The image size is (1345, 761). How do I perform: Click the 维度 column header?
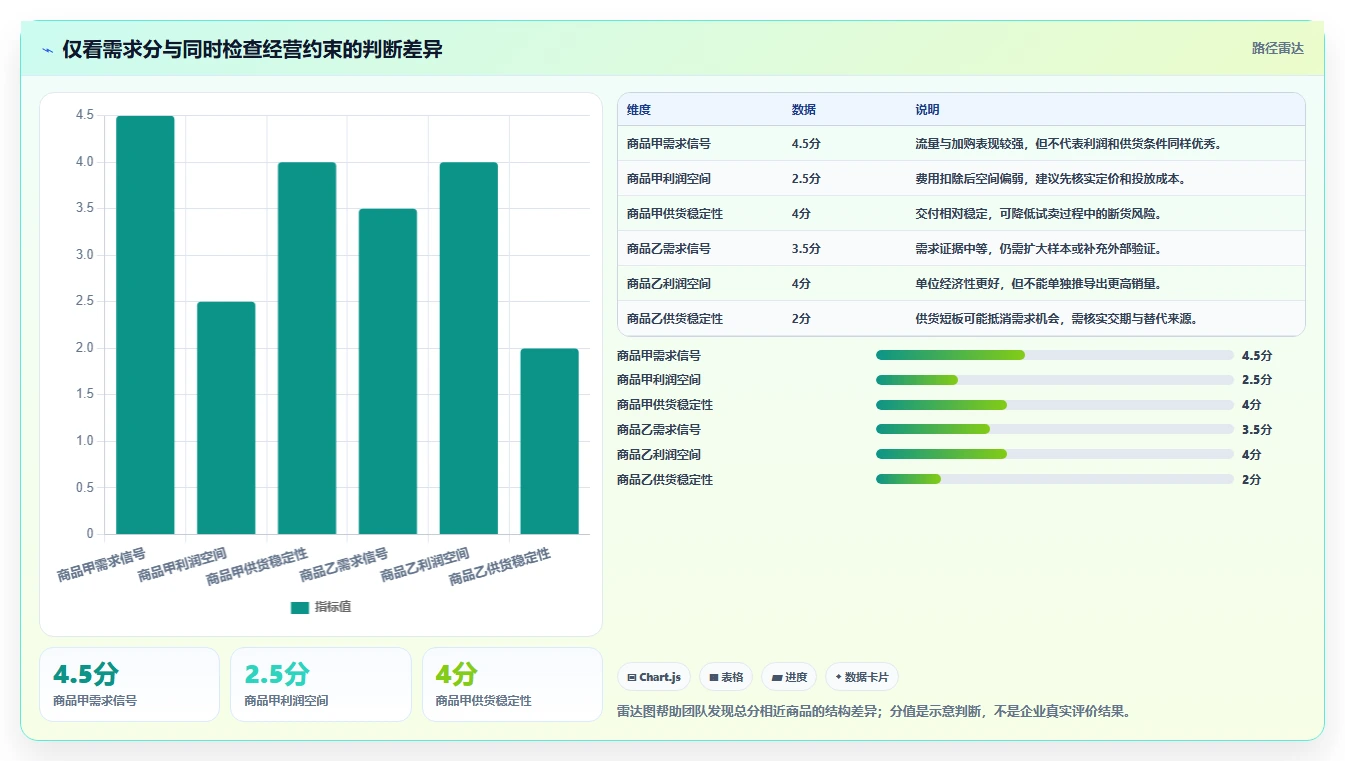click(x=639, y=110)
